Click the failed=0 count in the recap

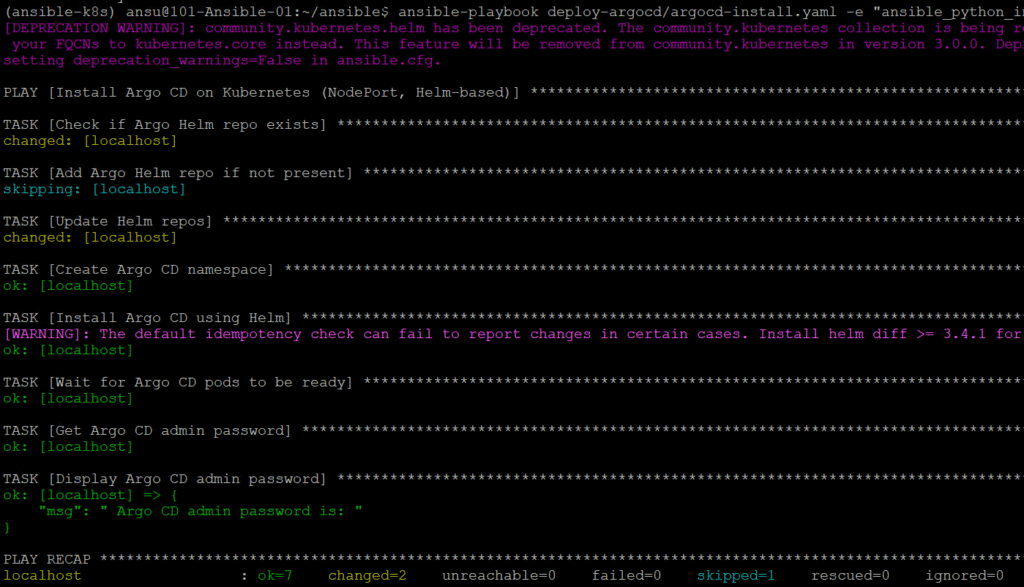(626, 576)
